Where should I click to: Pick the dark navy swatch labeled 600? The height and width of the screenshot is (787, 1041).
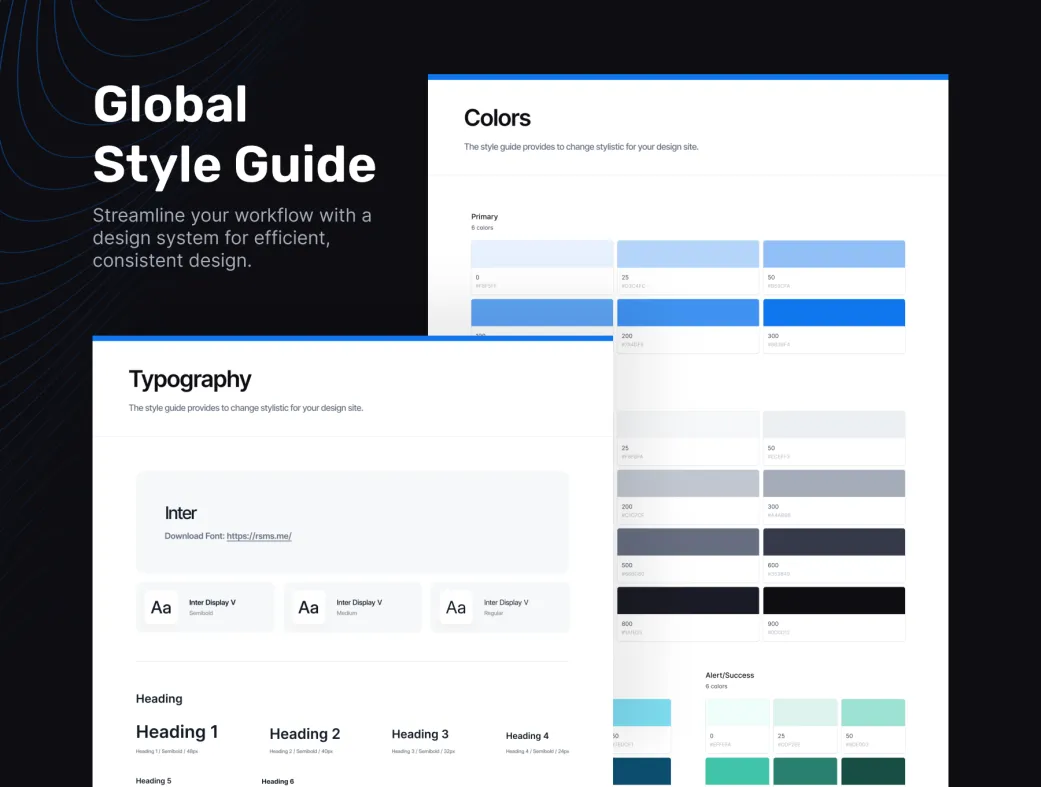coord(834,542)
